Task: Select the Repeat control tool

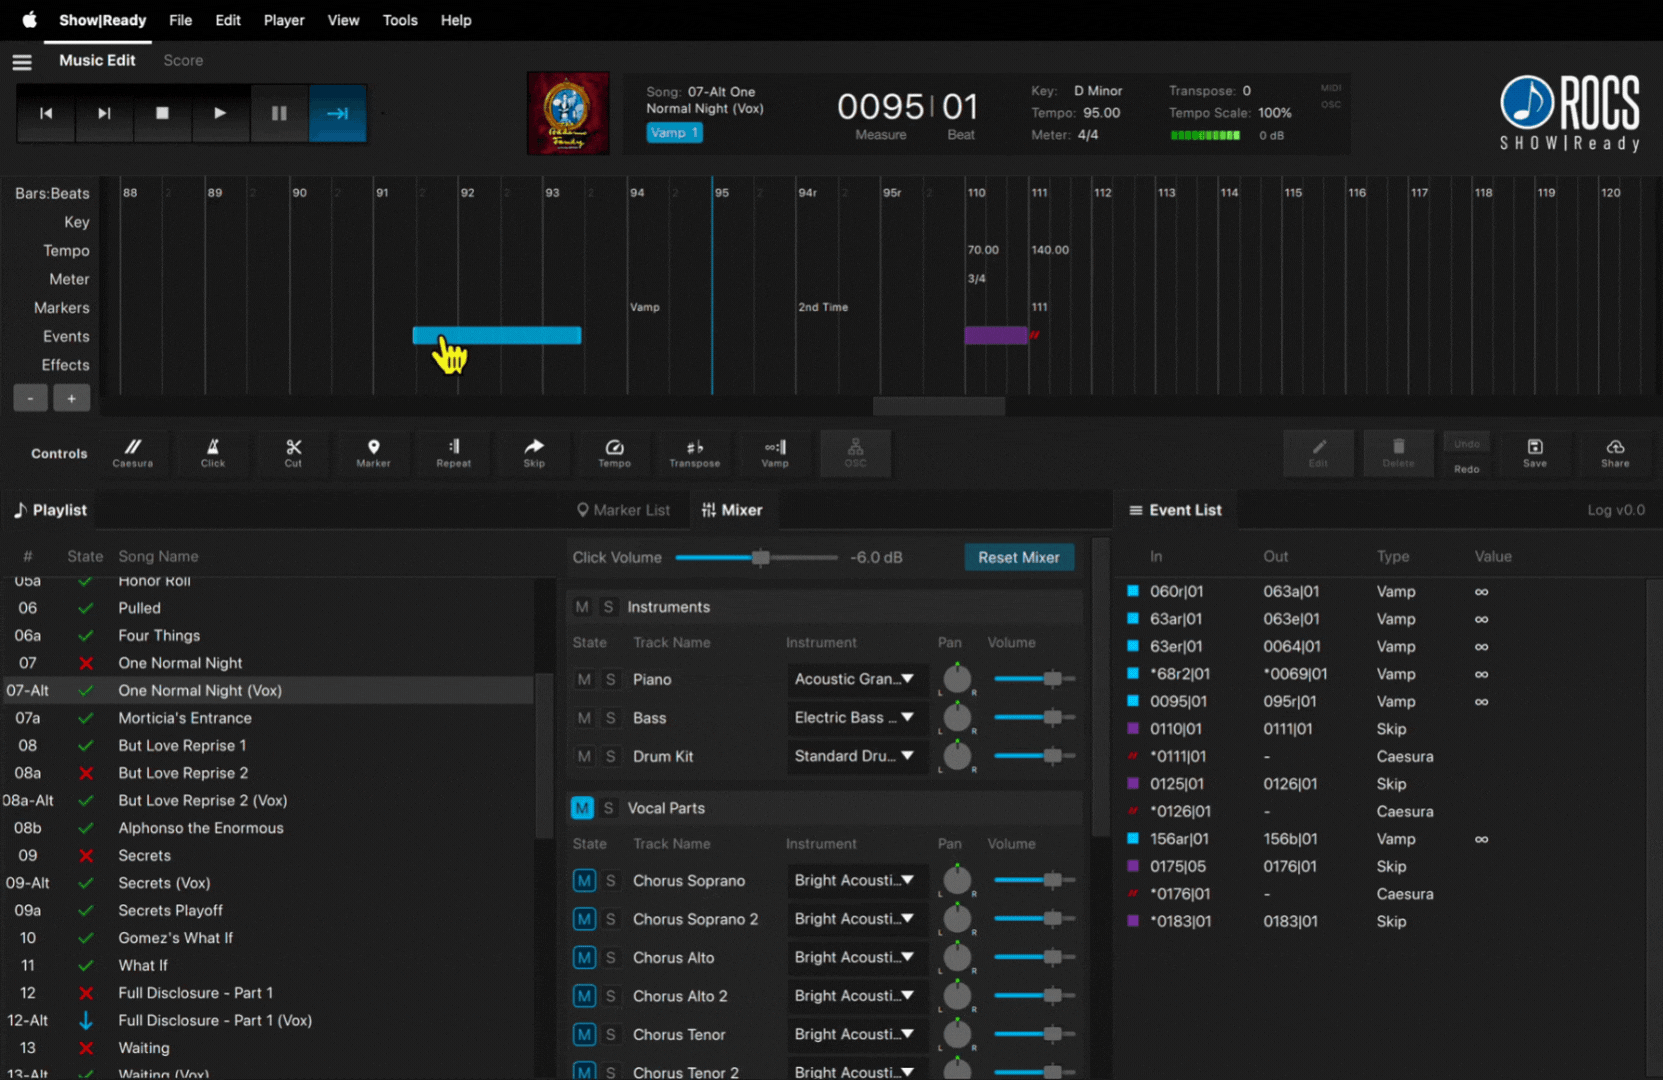Action: click(453, 452)
